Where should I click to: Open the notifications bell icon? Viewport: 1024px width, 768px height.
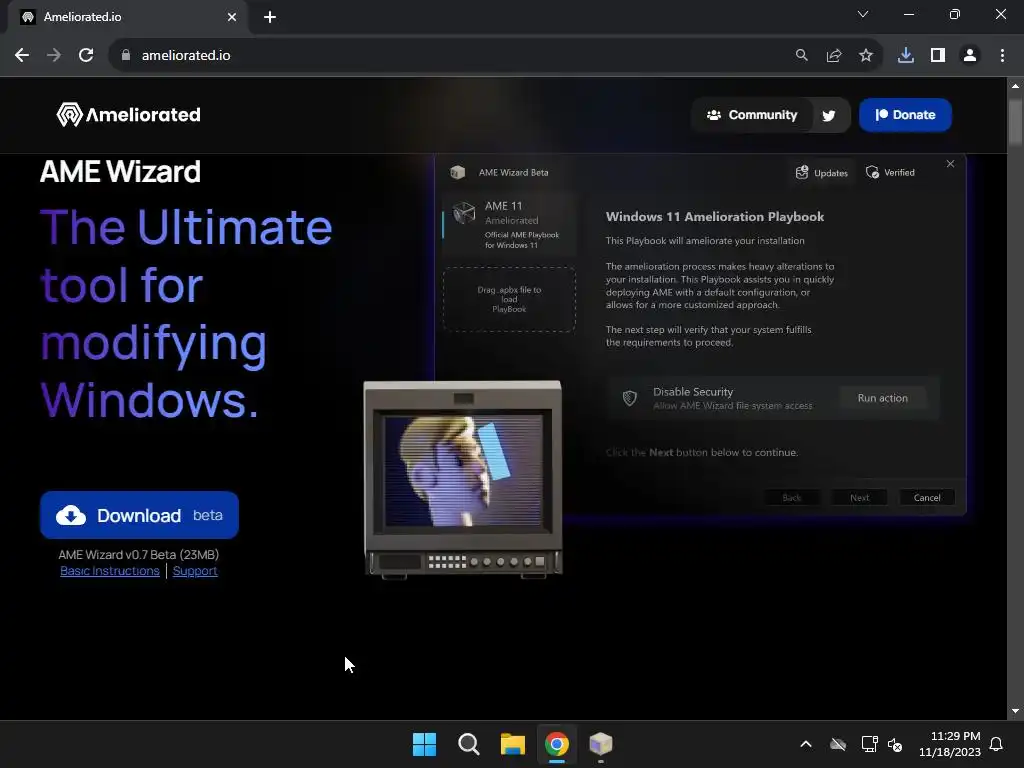996,744
